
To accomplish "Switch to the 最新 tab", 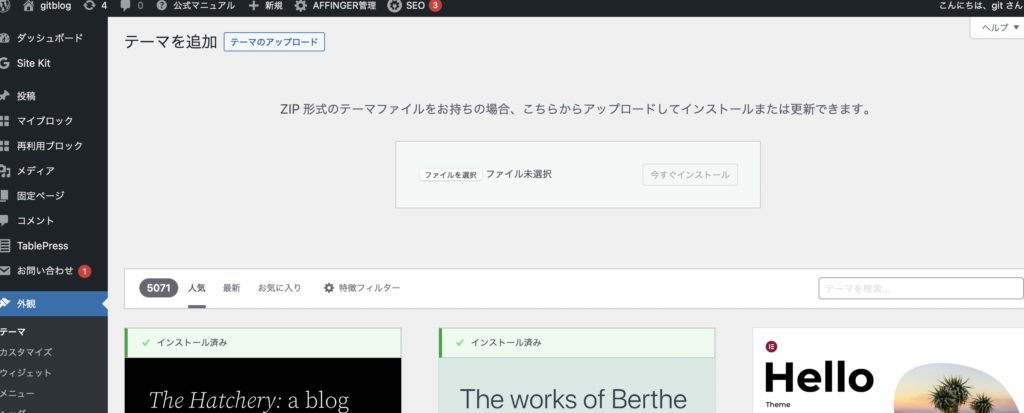I will 231,288.
